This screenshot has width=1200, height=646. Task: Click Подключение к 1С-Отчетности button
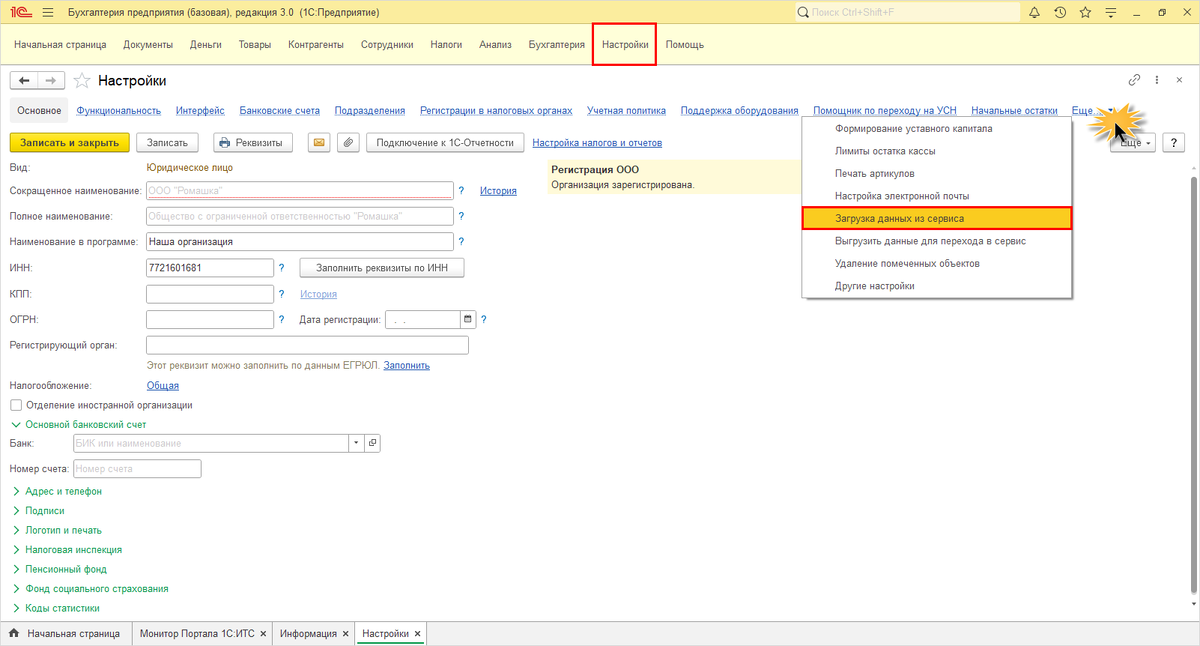pyautogui.click(x=446, y=143)
